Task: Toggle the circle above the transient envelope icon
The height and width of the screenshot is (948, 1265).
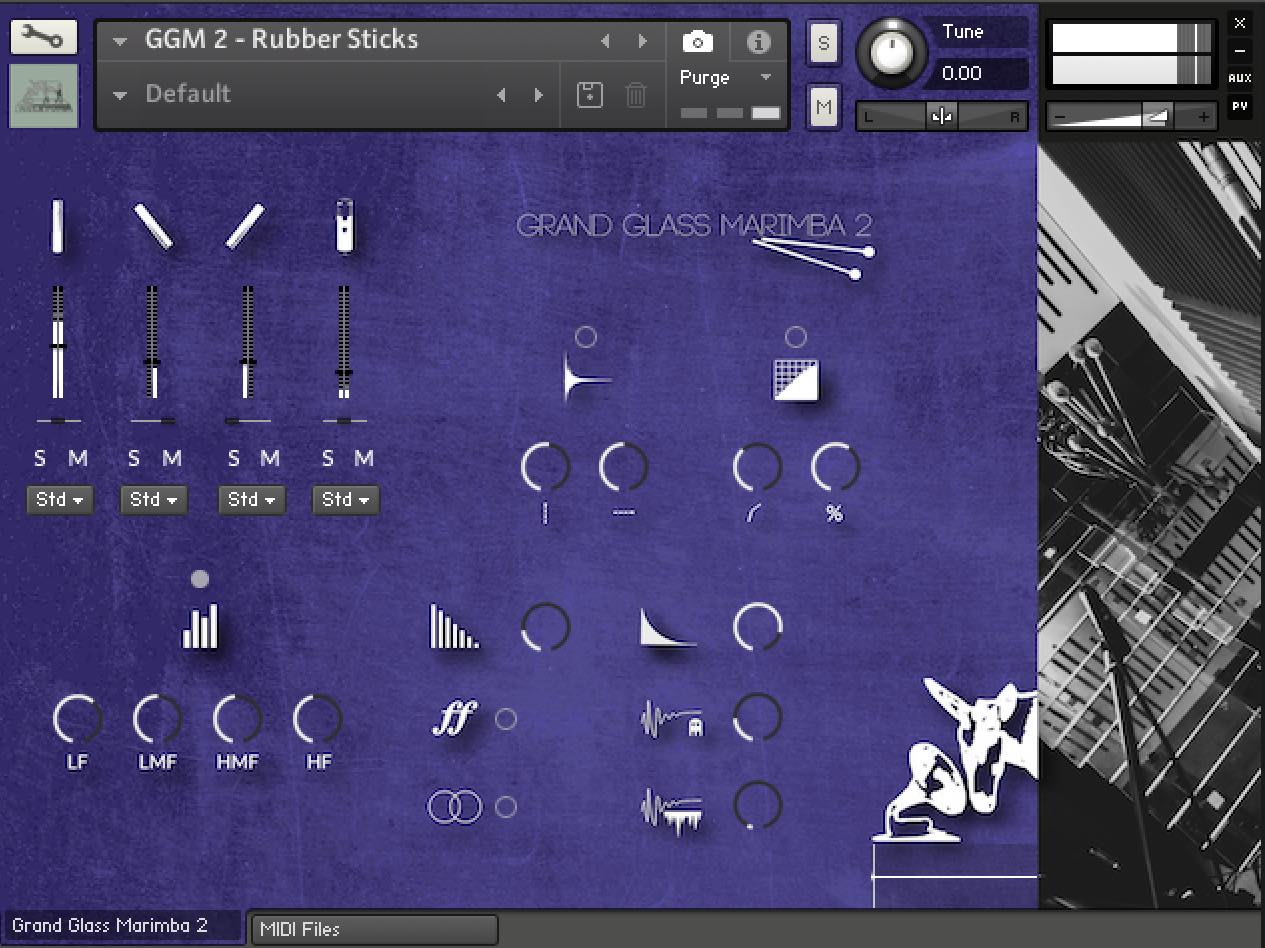Action: tap(586, 337)
